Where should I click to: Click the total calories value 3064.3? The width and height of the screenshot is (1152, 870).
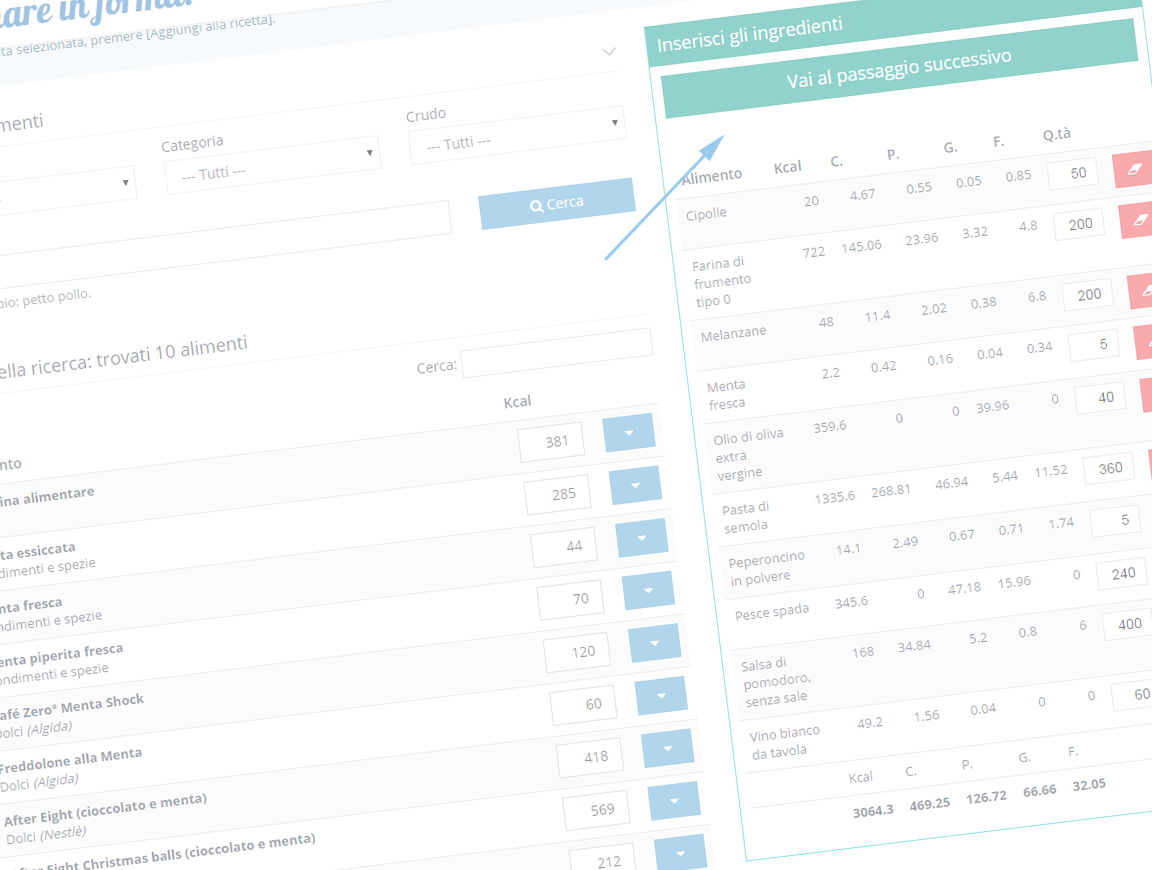tap(873, 810)
